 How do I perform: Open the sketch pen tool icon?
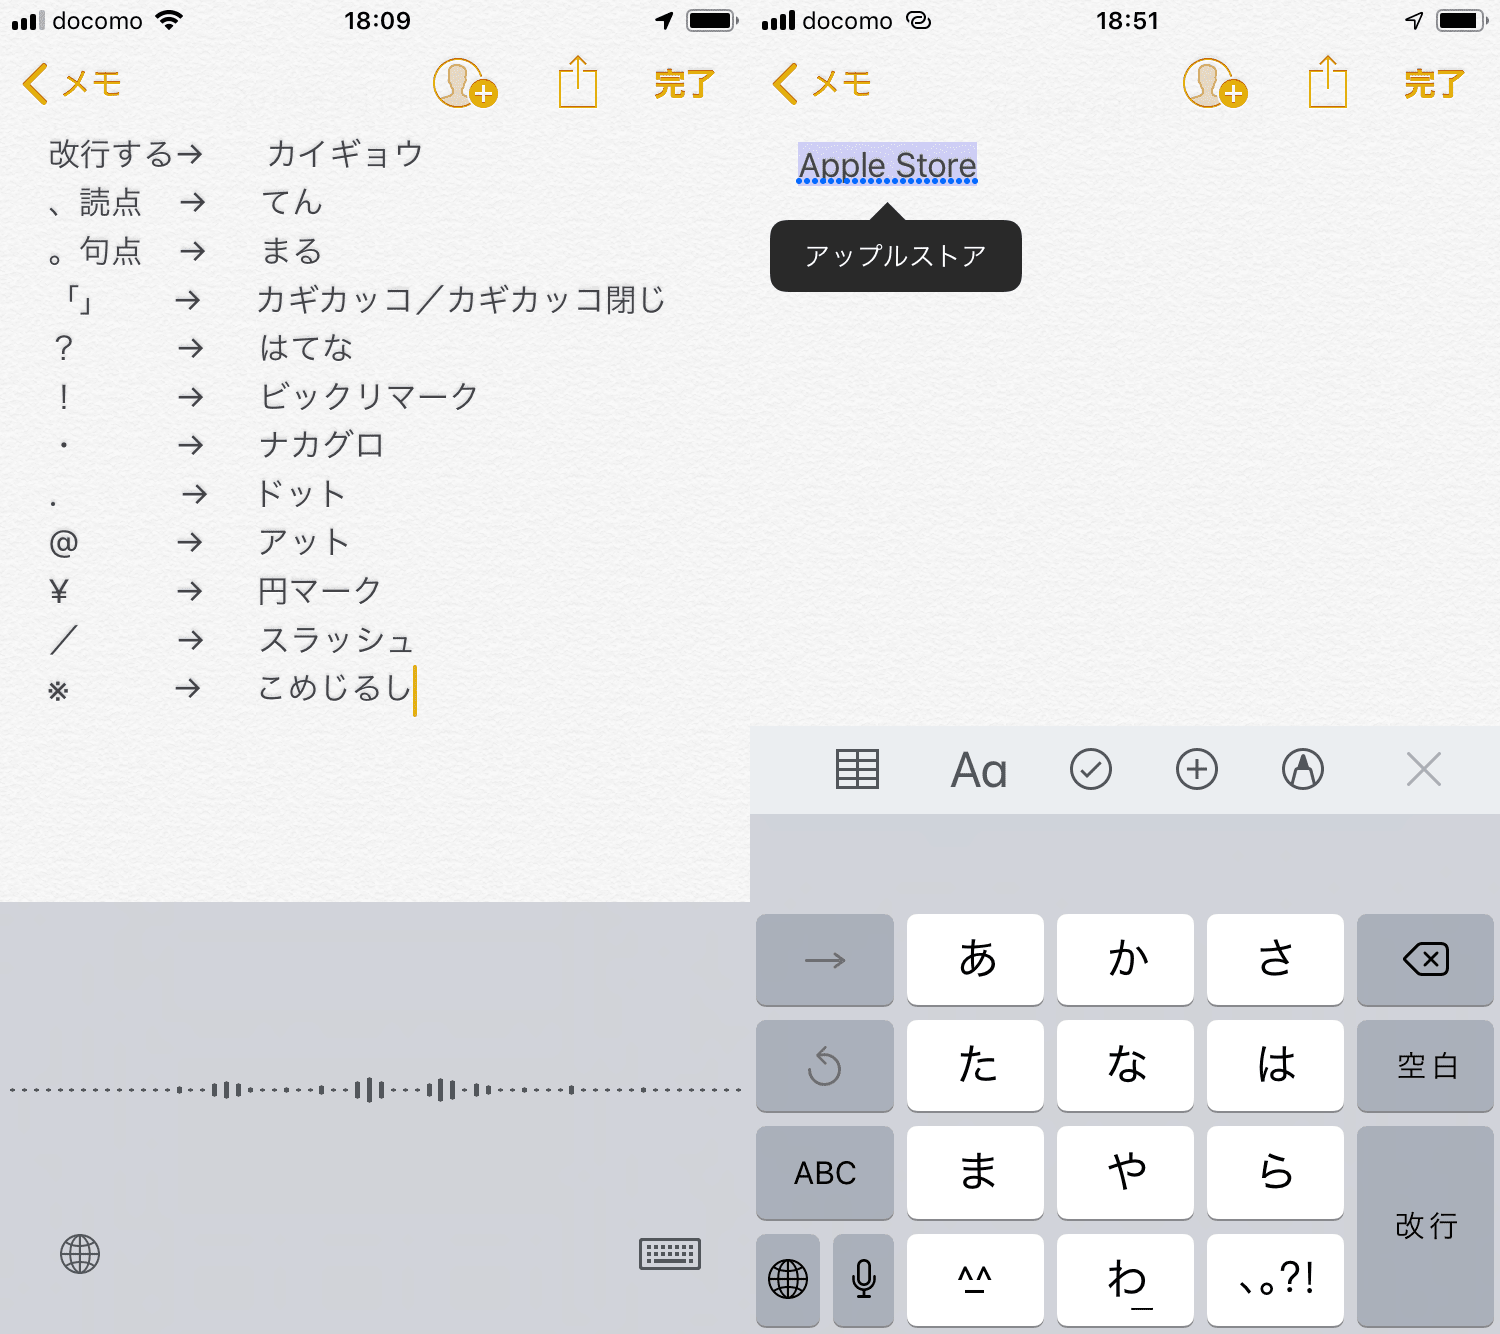pyautogui.click(x=1303, y=769)
